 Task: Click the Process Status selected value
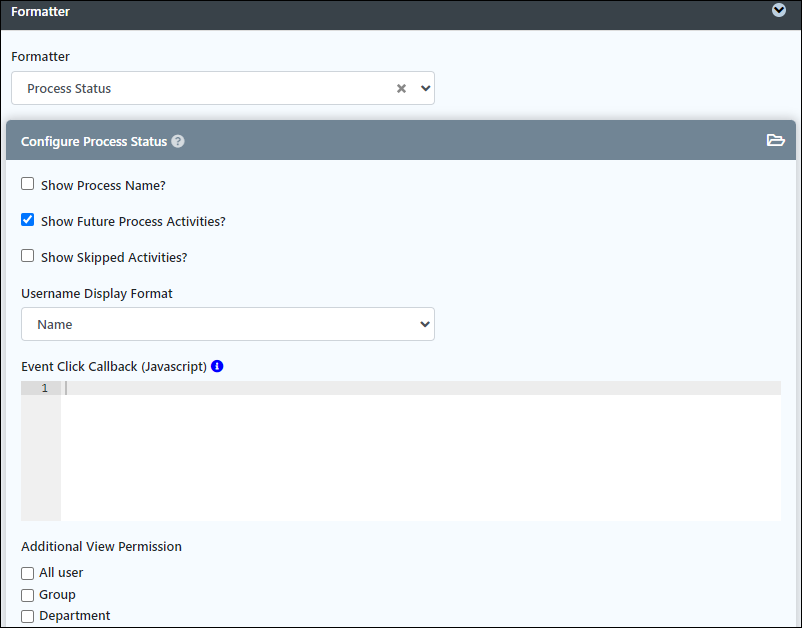(69, 88)
